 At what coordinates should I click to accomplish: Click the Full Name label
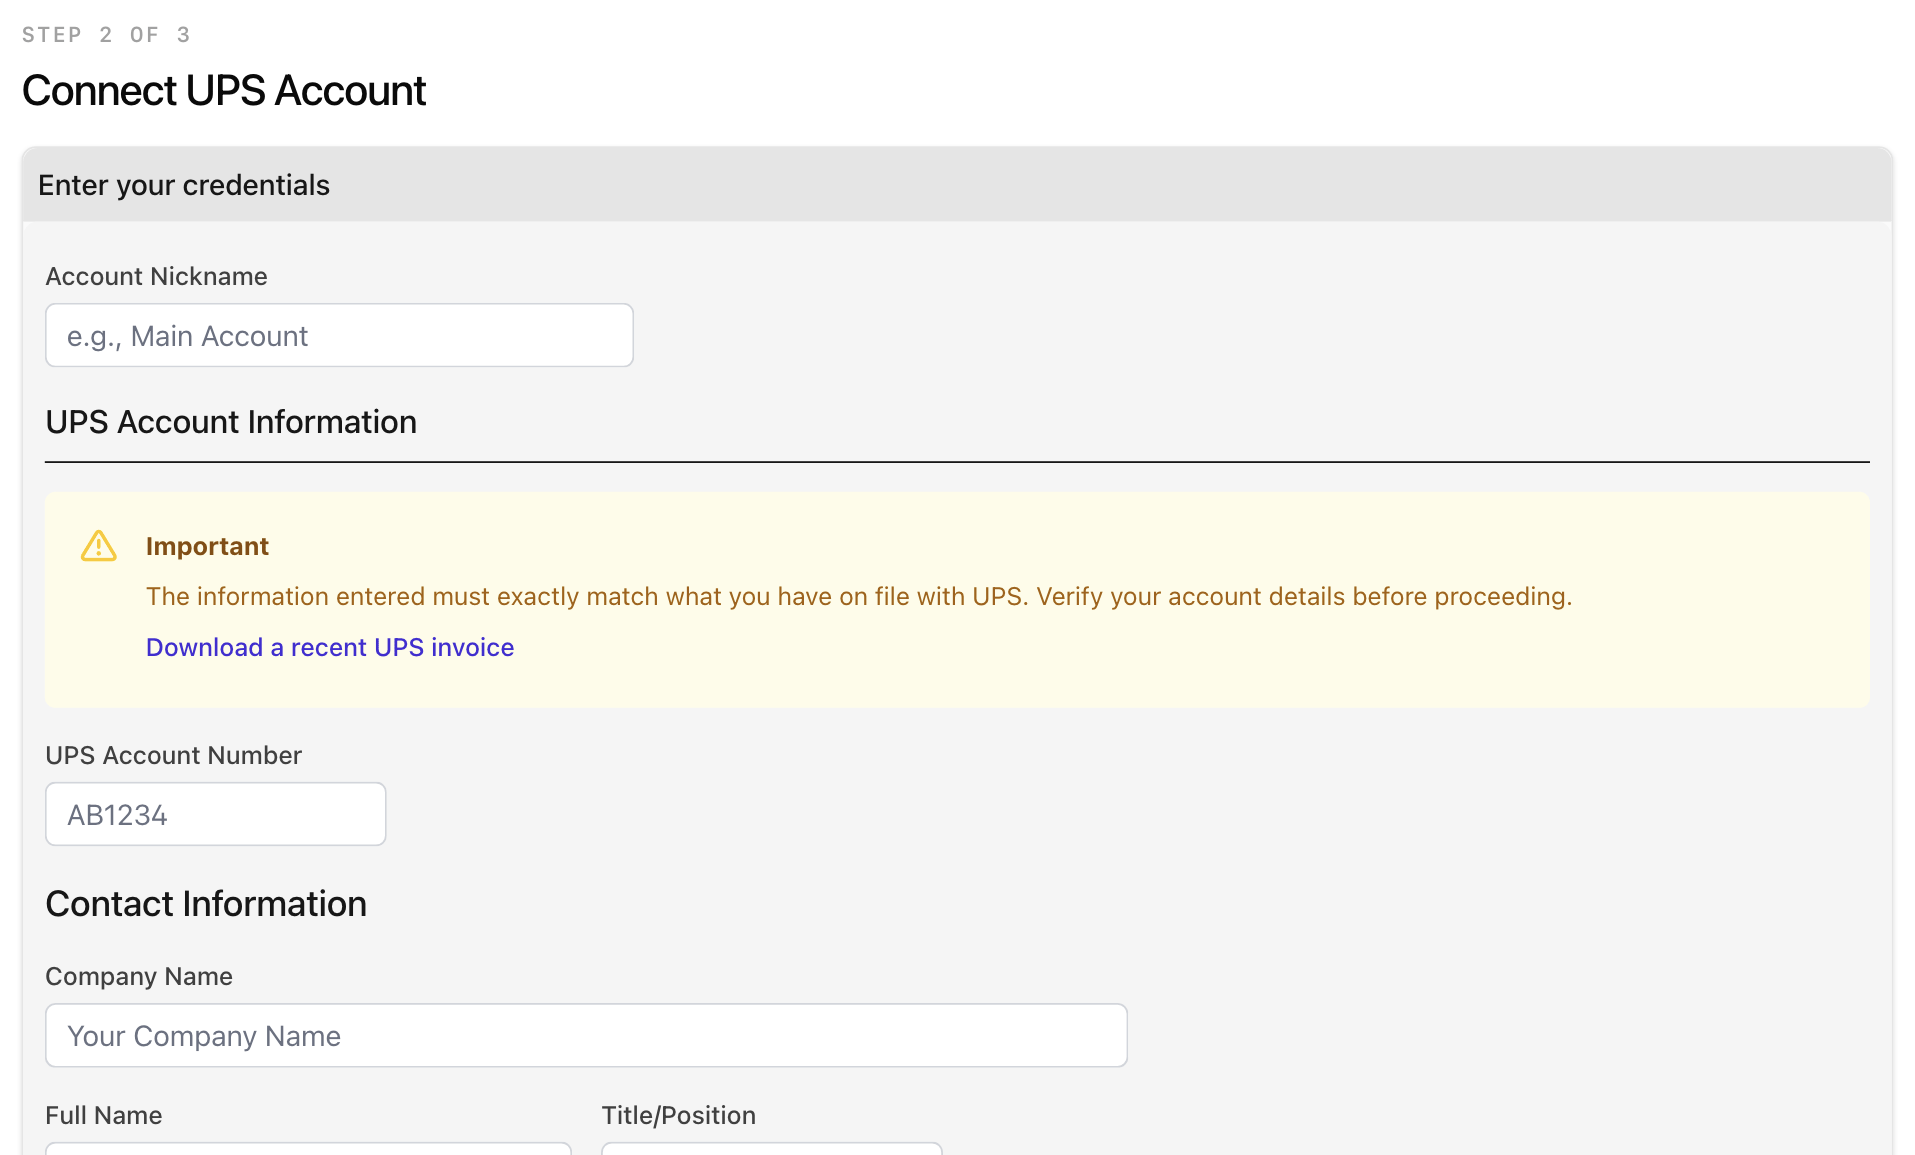(104, 1115)
